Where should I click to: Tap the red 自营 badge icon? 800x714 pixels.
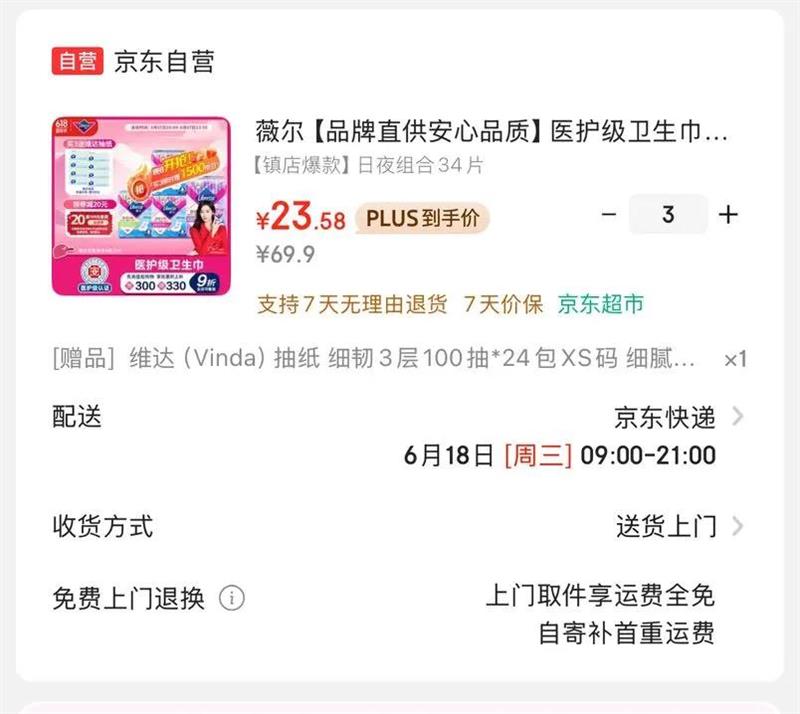pos(77,61)
